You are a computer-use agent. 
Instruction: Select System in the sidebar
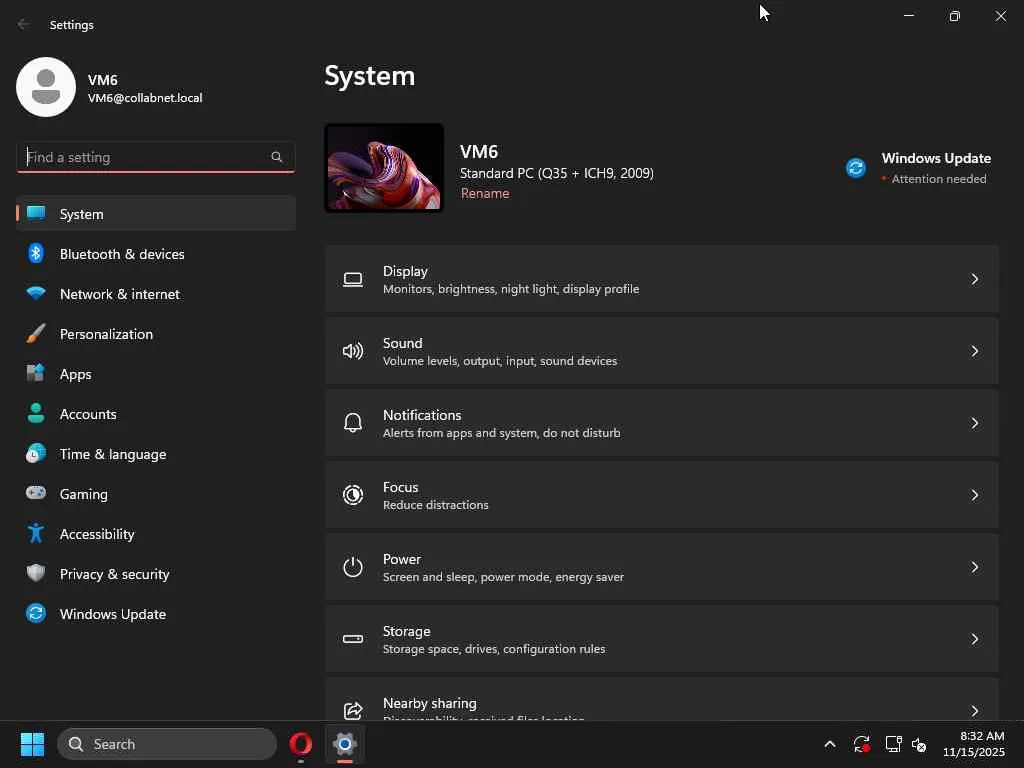click(x=156, y=214)
